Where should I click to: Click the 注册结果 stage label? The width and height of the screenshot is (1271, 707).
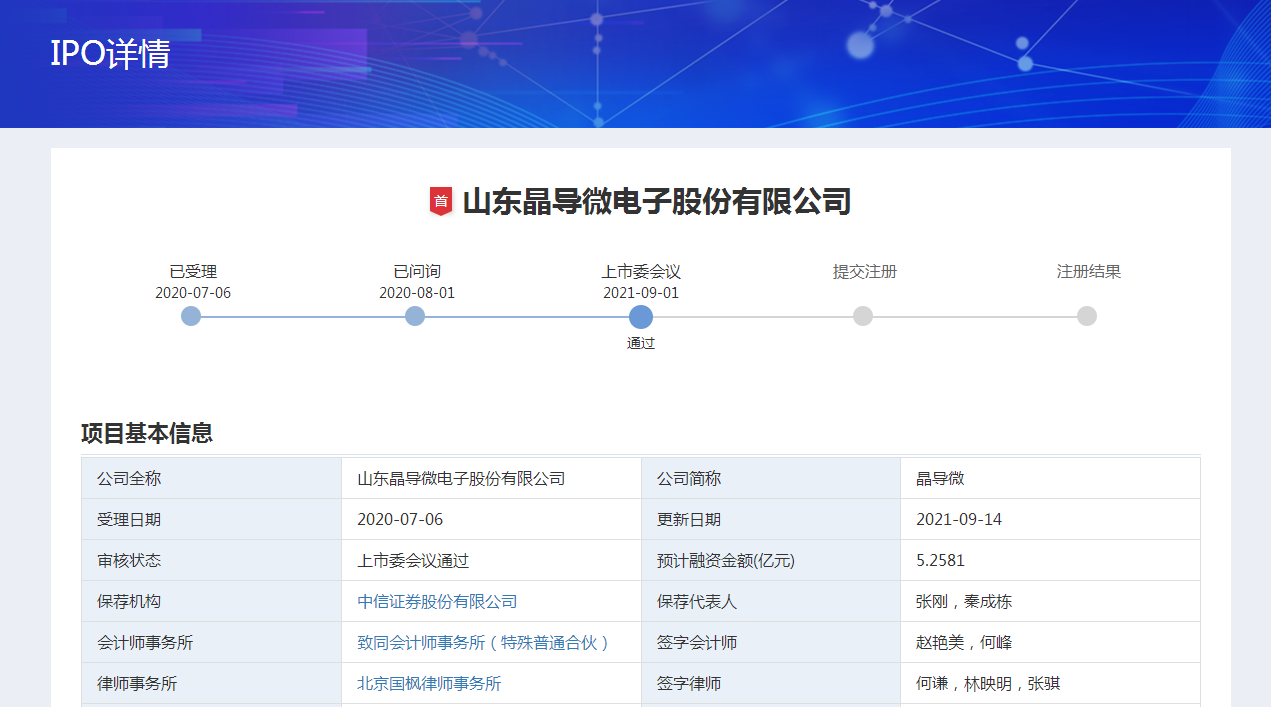tap(1089, 272)
